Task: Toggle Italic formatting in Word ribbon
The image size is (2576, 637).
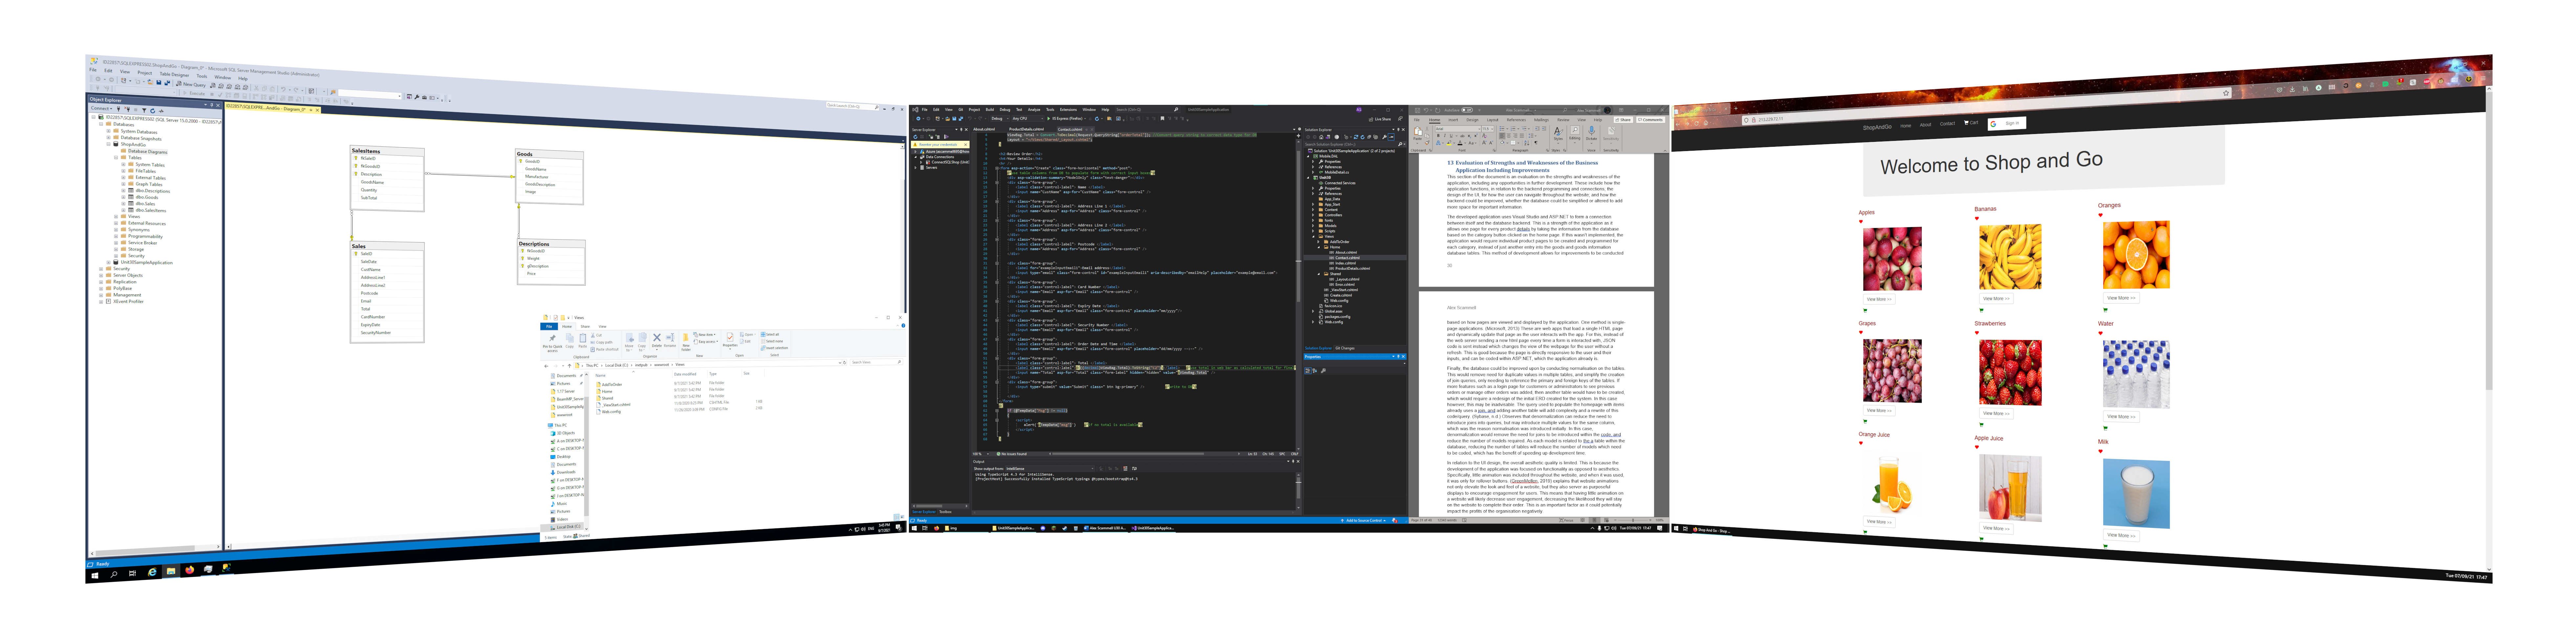Action: click(x=1445, y=136)
